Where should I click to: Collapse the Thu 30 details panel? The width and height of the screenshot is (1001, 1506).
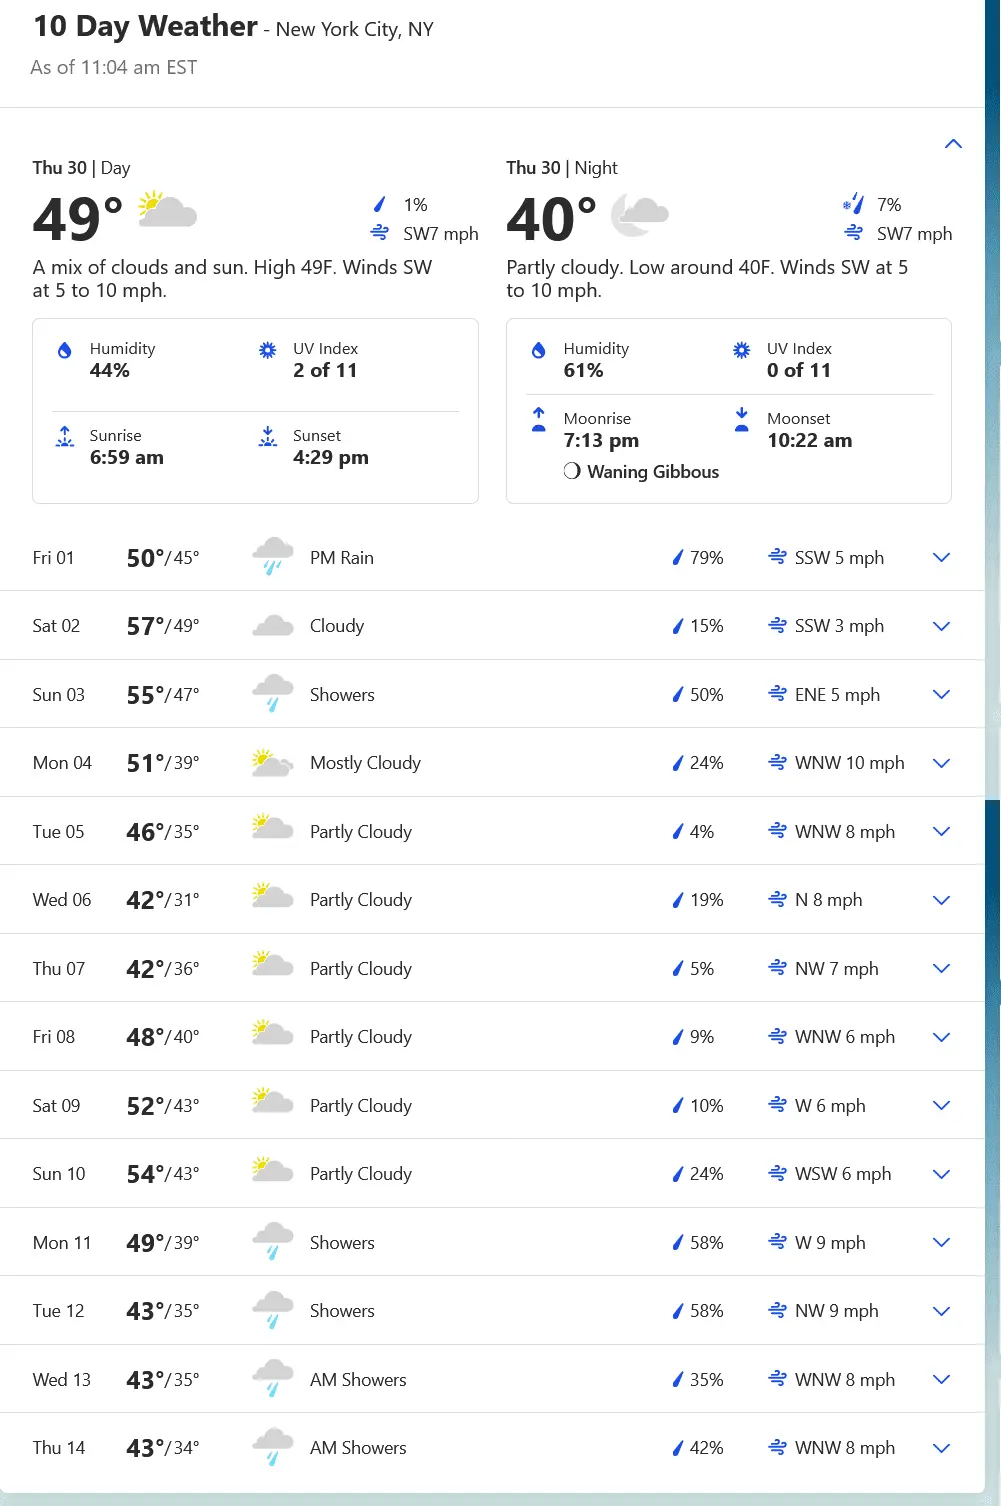pos(953,144)
